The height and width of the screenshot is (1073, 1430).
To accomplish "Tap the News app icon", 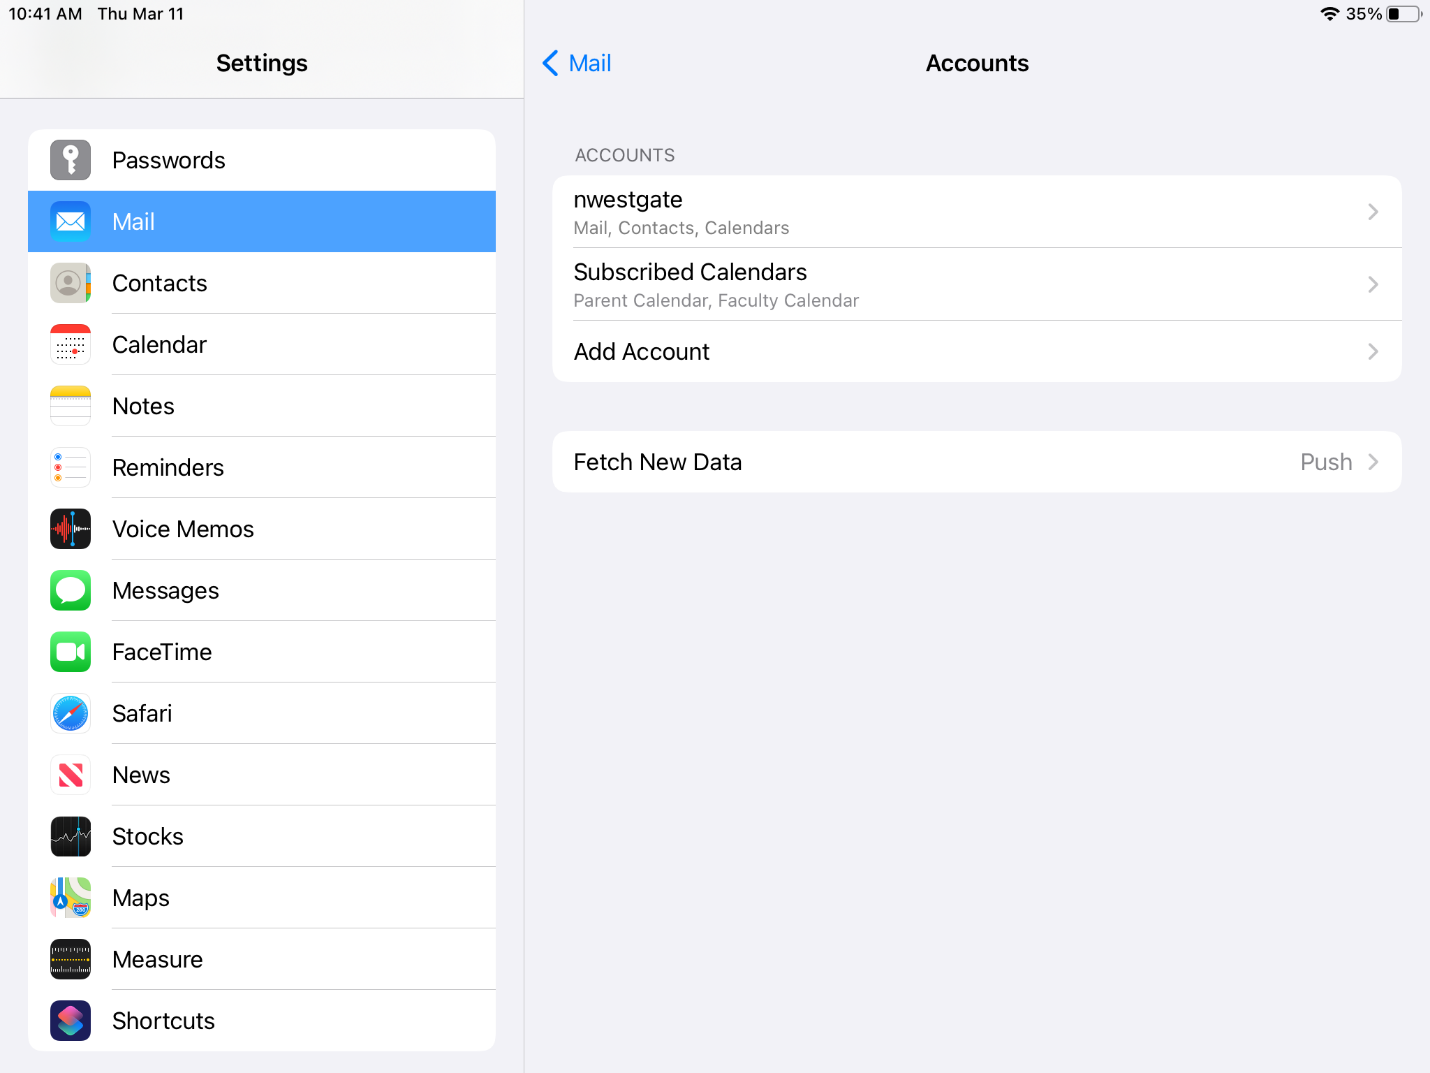I will click(70, 775).
